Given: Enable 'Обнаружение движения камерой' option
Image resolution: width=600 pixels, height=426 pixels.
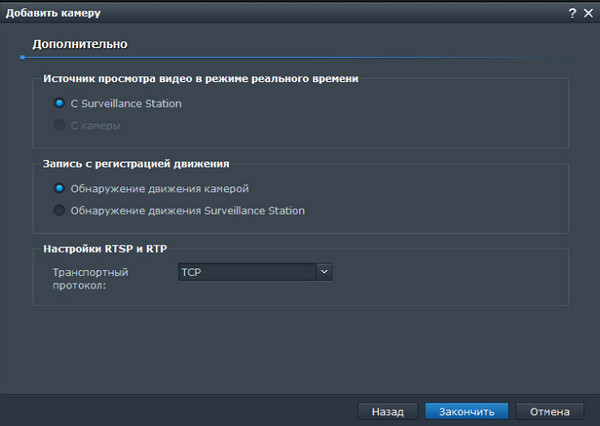Looking at the screenshot, I should point(60,188).
